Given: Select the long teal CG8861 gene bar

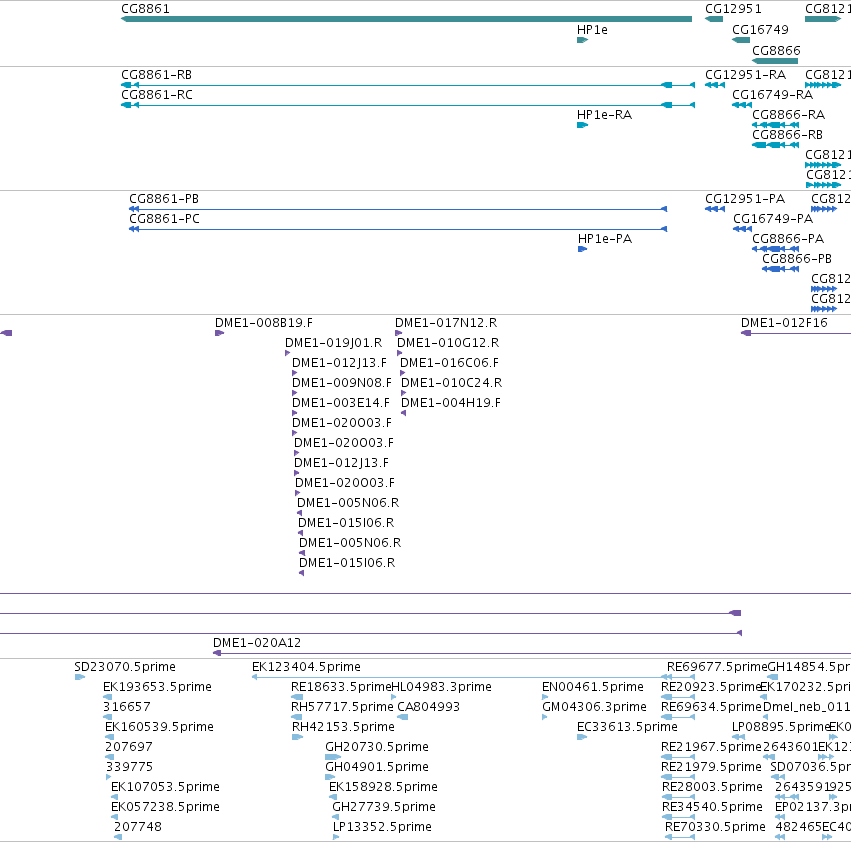Looking at the screenshot, I should click(x=407, y=19).
